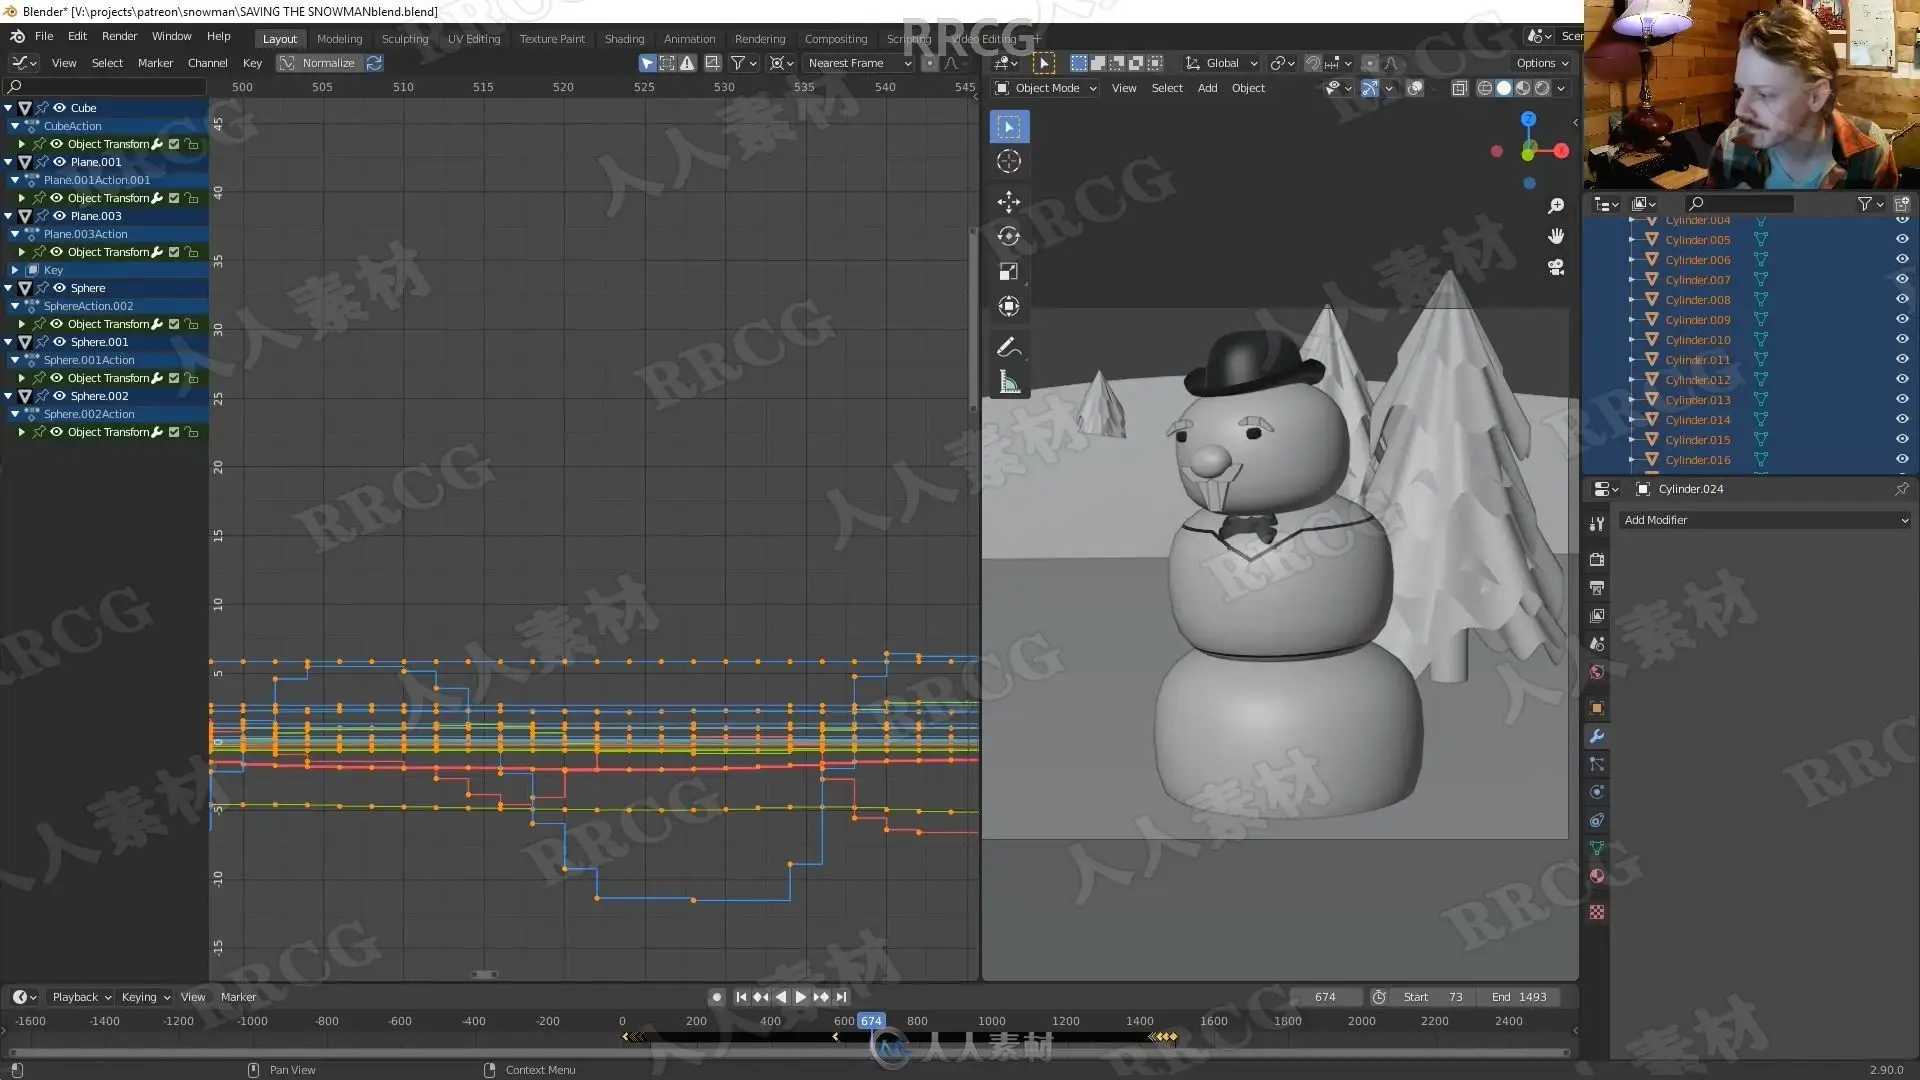Viewport: 1920px width, 1080px height.
Task: Switch to the Animation workspace tab
Action: click(x=689, y=39)
